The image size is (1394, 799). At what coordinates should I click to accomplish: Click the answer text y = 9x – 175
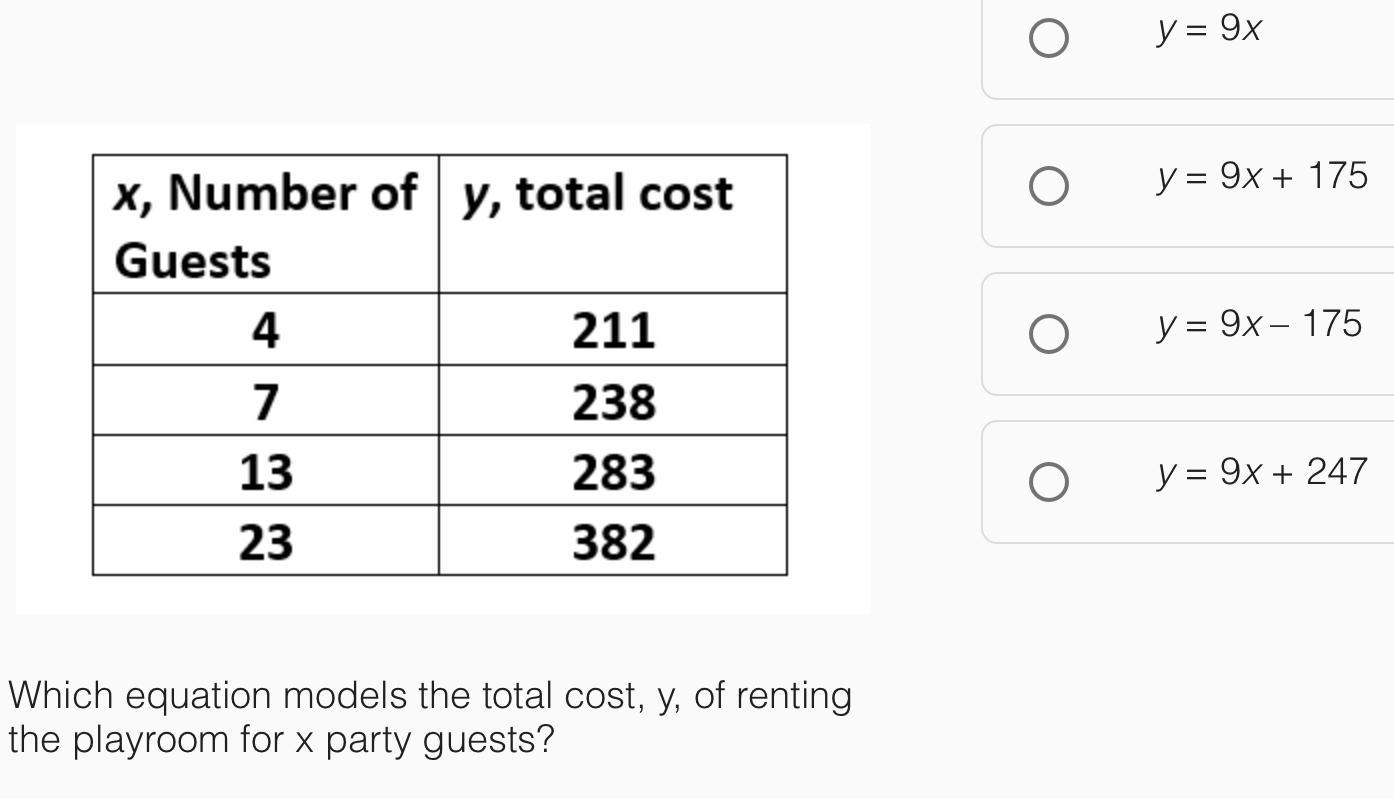[x=1259, y=324]
